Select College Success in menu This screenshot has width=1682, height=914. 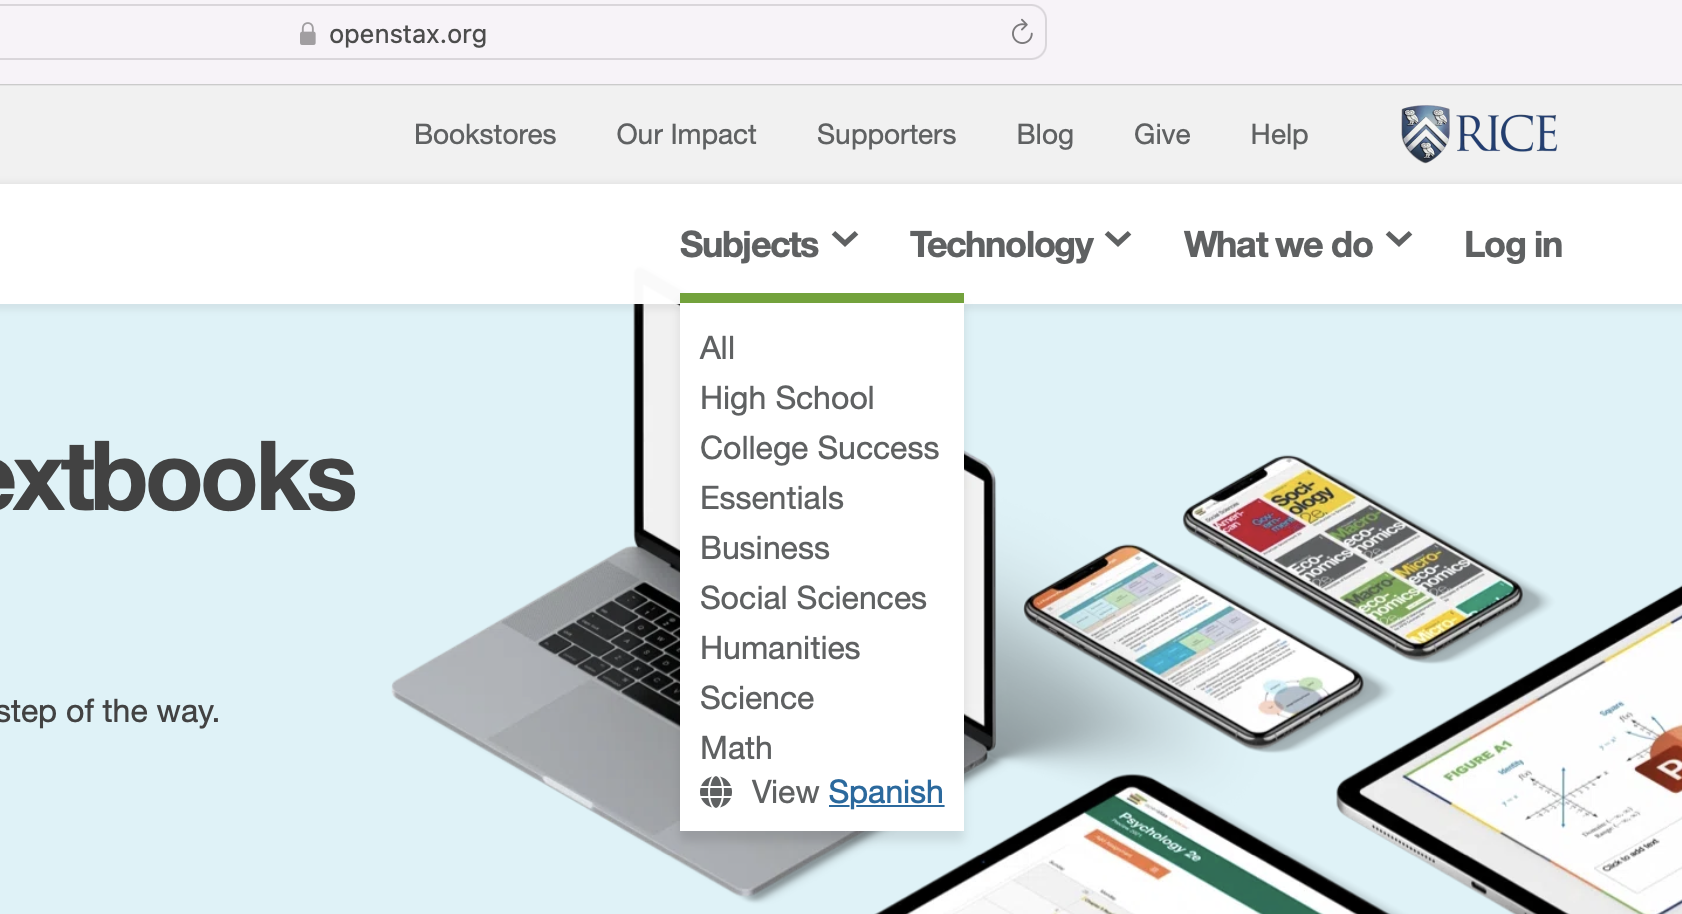click(x=819, y=448)
